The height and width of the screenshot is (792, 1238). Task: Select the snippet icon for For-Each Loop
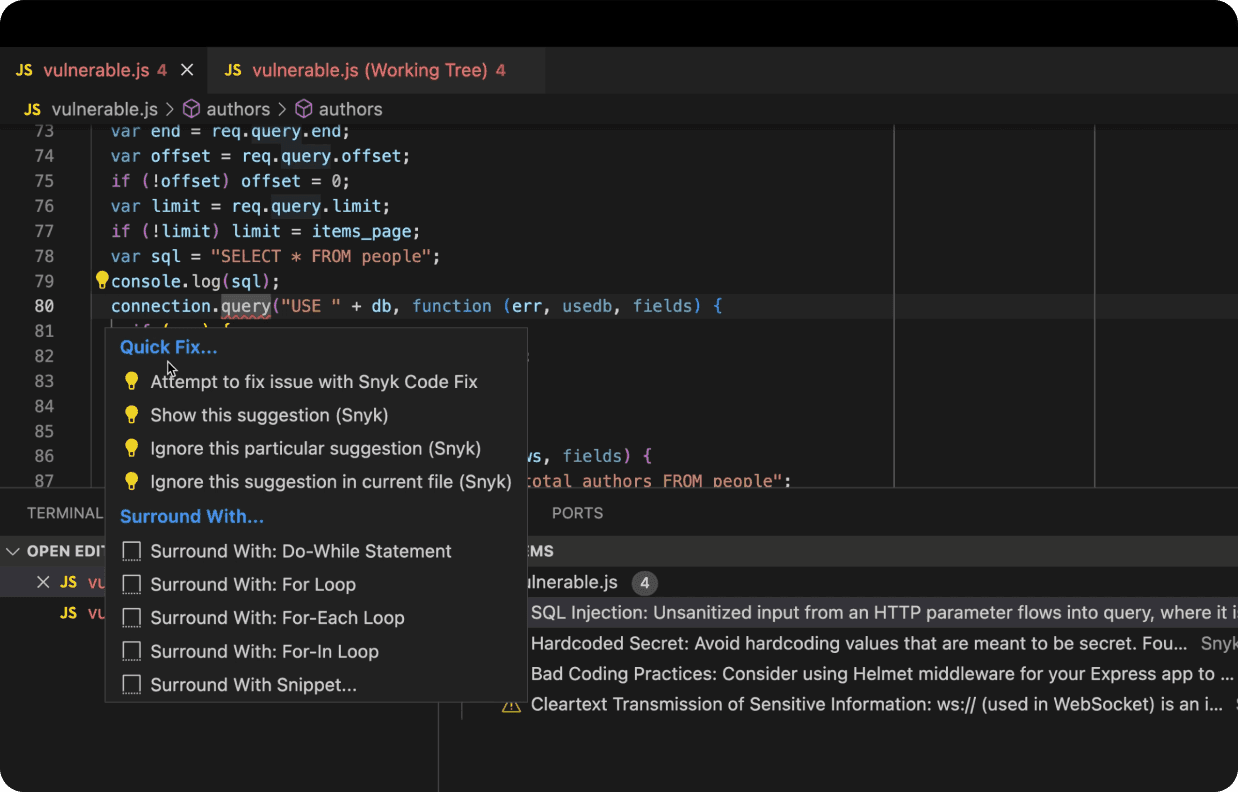point(131,618)
